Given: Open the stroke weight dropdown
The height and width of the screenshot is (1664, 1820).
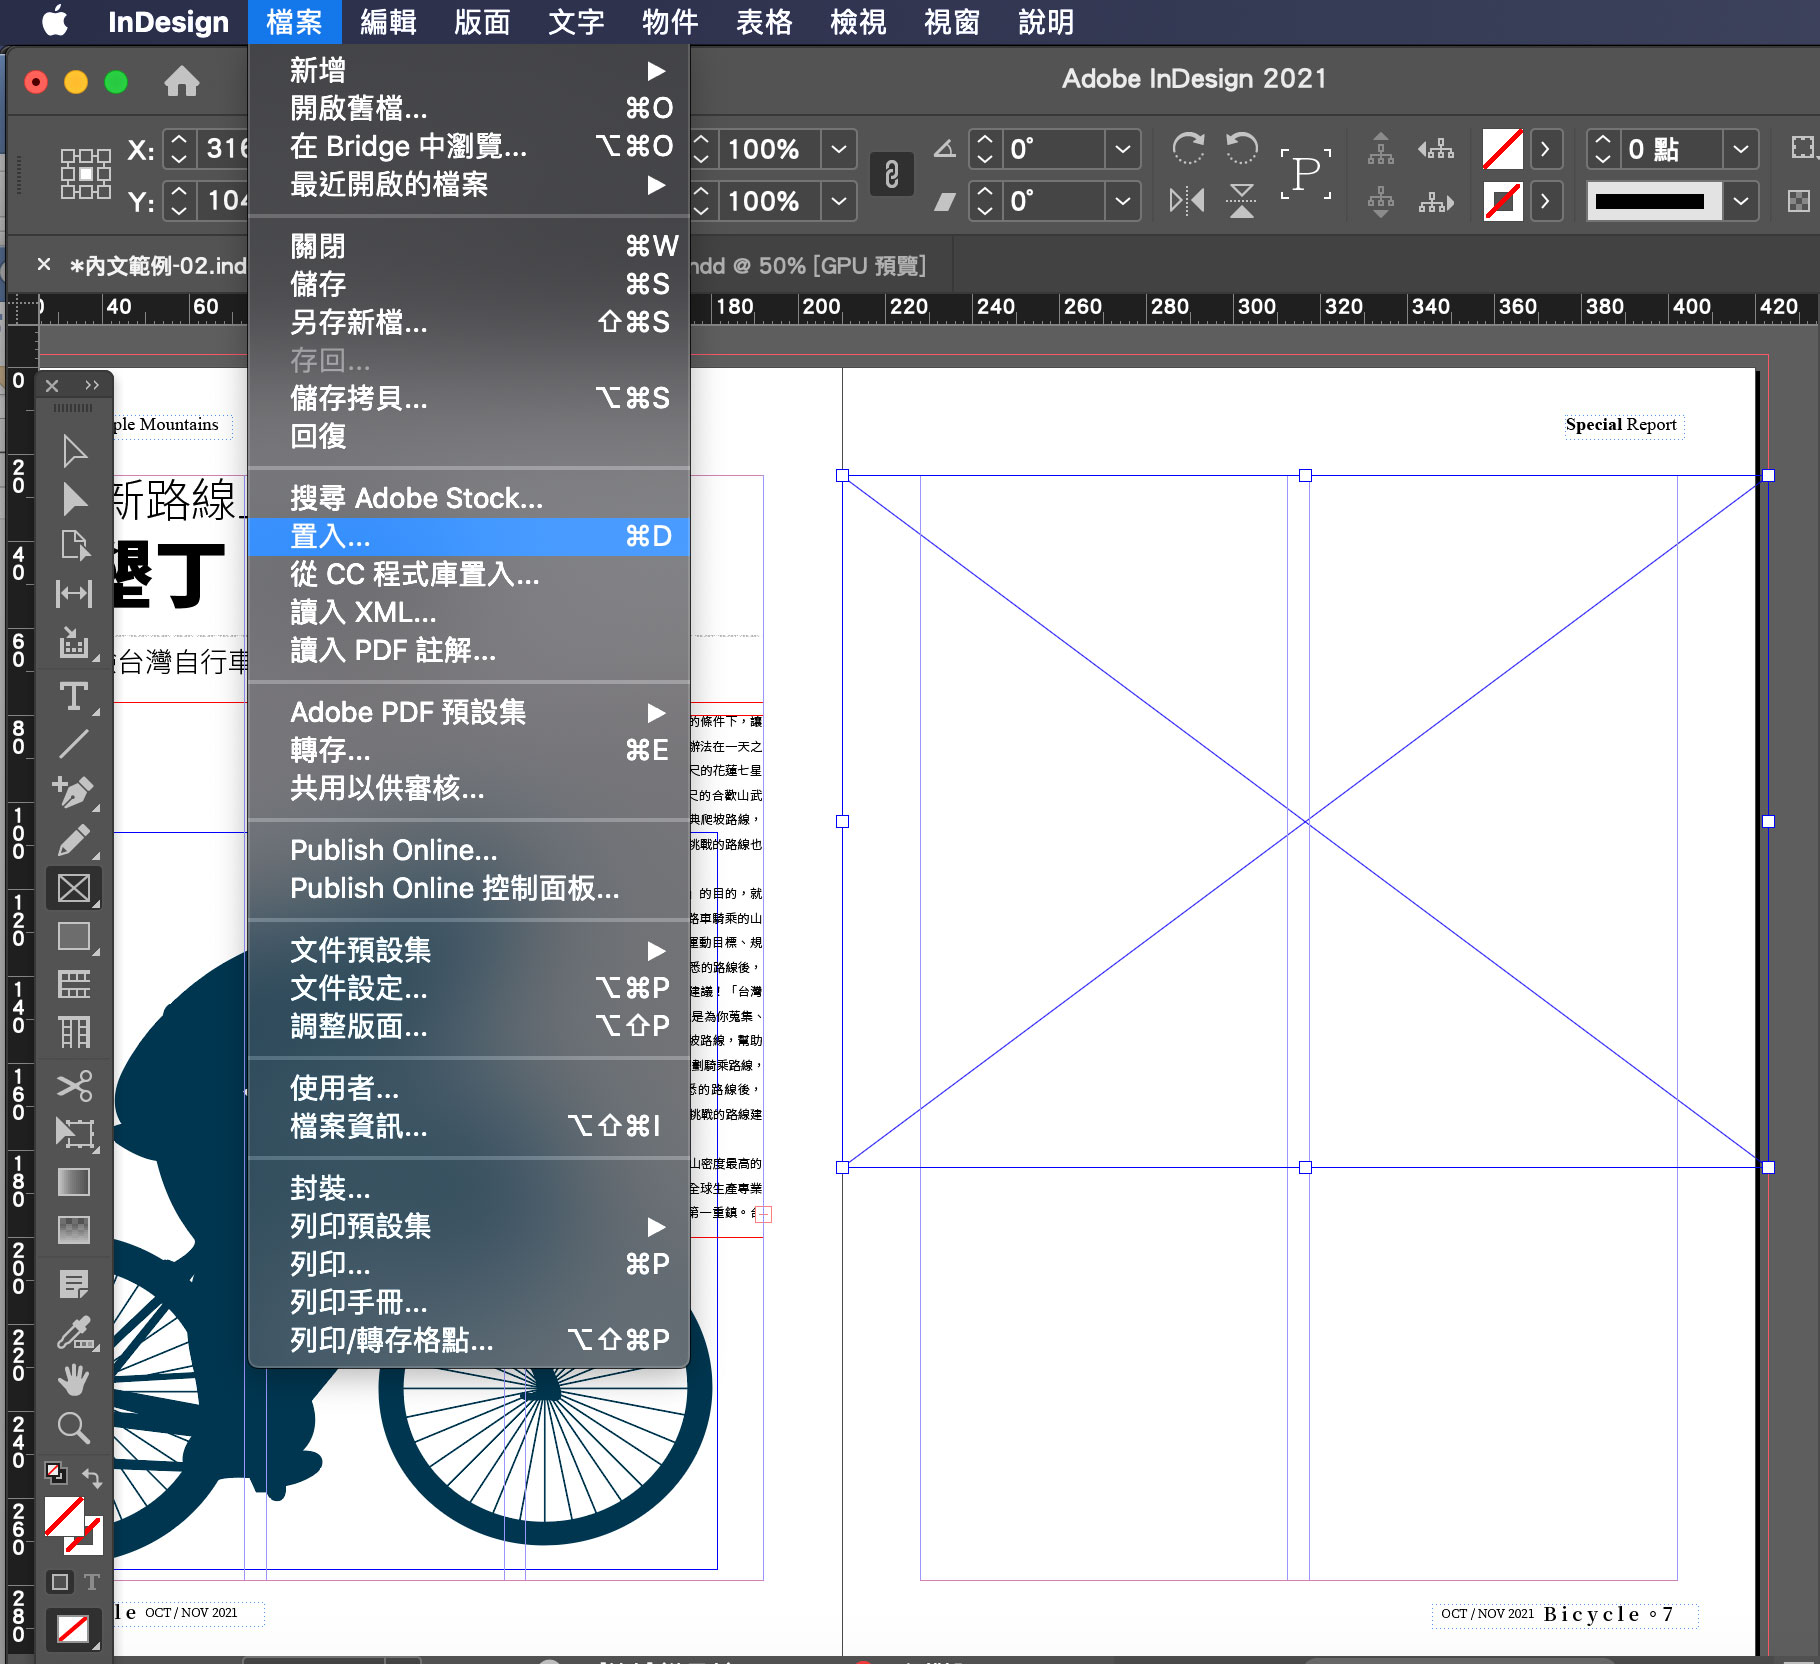Looking at the screenshot, I should 1741,149.
